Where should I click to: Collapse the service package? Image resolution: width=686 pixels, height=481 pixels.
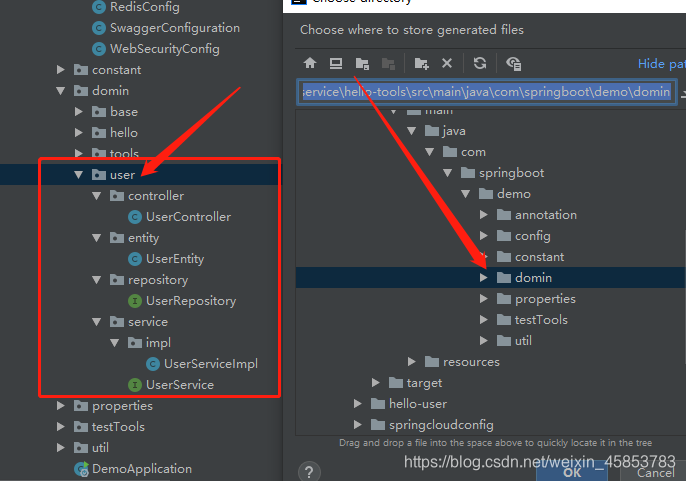(x=97, y=322)
